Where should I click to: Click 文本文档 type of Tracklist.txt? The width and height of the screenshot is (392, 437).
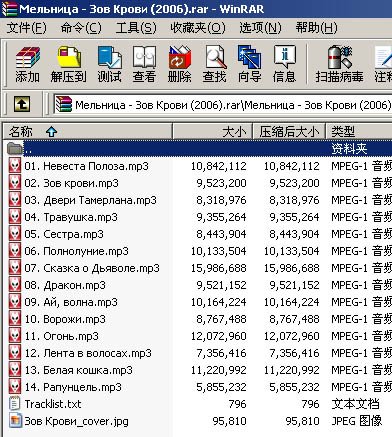pyautogui.click(x=355, y=404)
